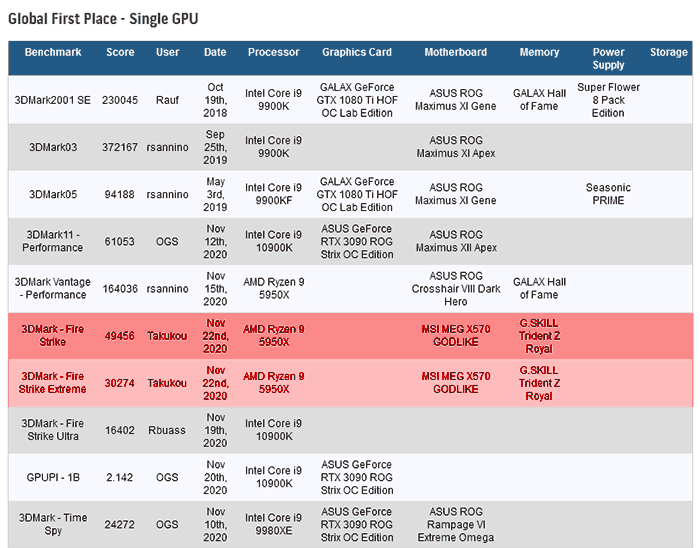The height and width of the screenshot is (548, 700).
Task: Open the 3DMark05 benchmark entry
Action: coord(53,195)
